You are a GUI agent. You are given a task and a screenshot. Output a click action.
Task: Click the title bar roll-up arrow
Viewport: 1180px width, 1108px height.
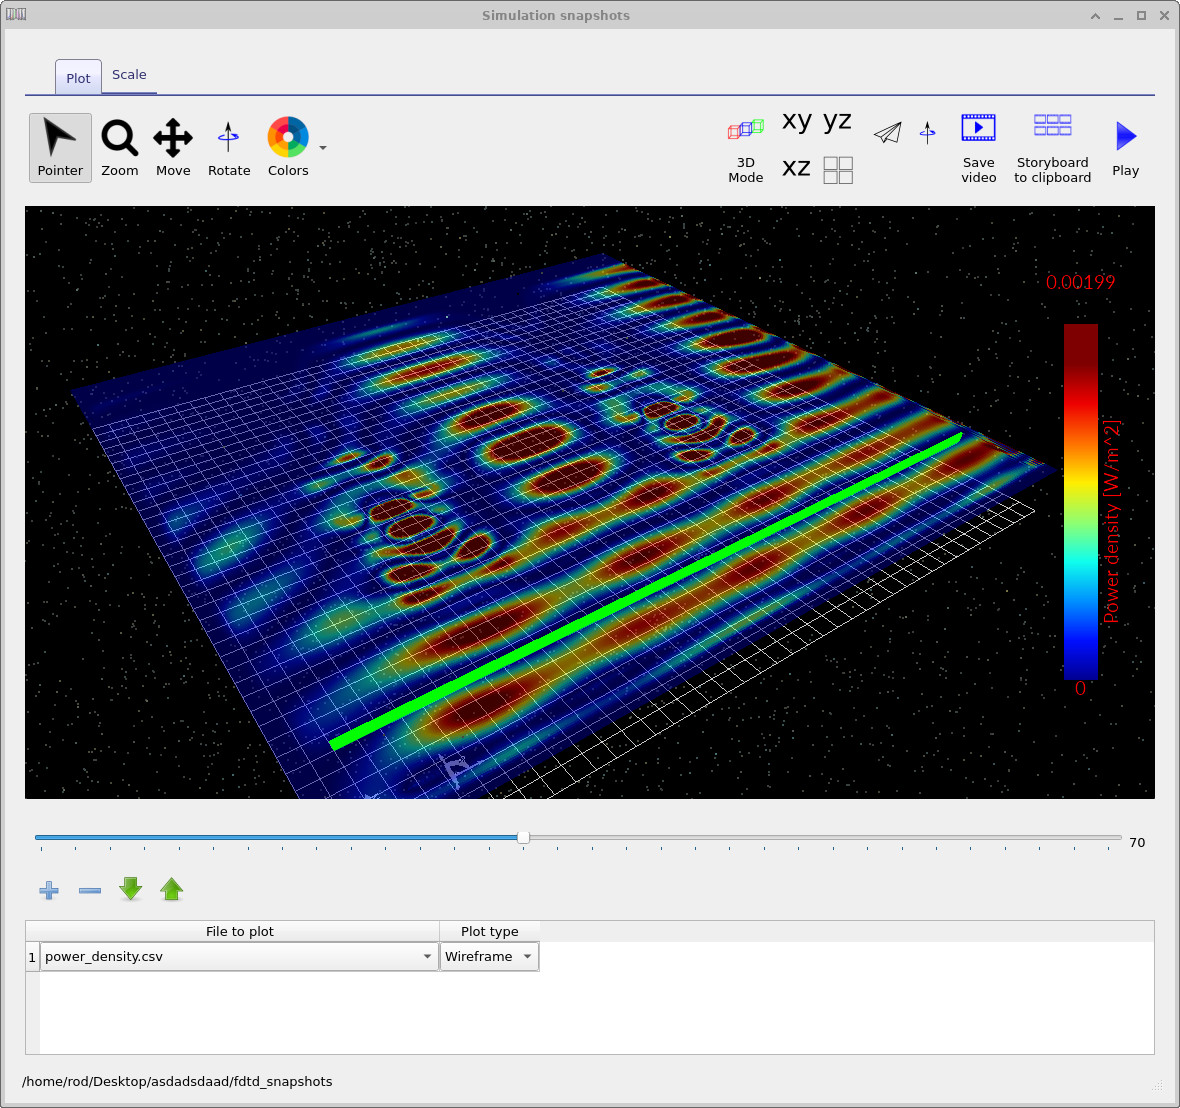1095,16
